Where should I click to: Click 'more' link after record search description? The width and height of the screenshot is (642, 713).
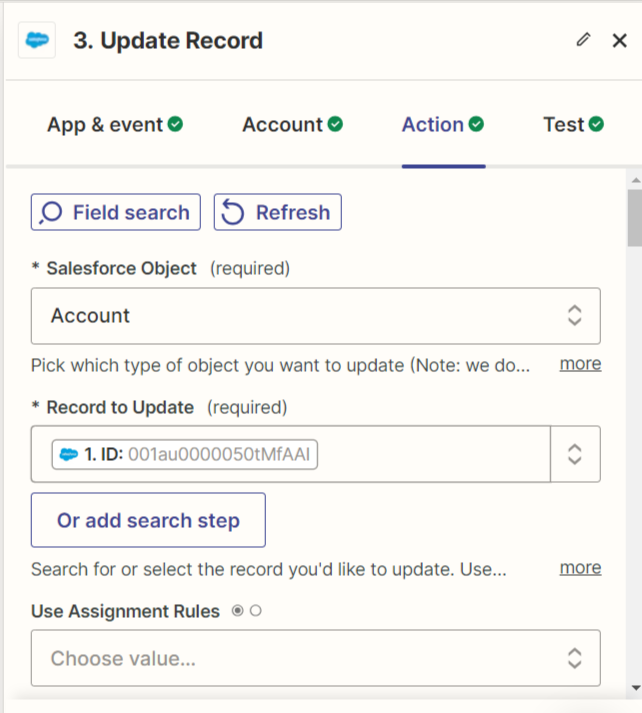[580, 568]
